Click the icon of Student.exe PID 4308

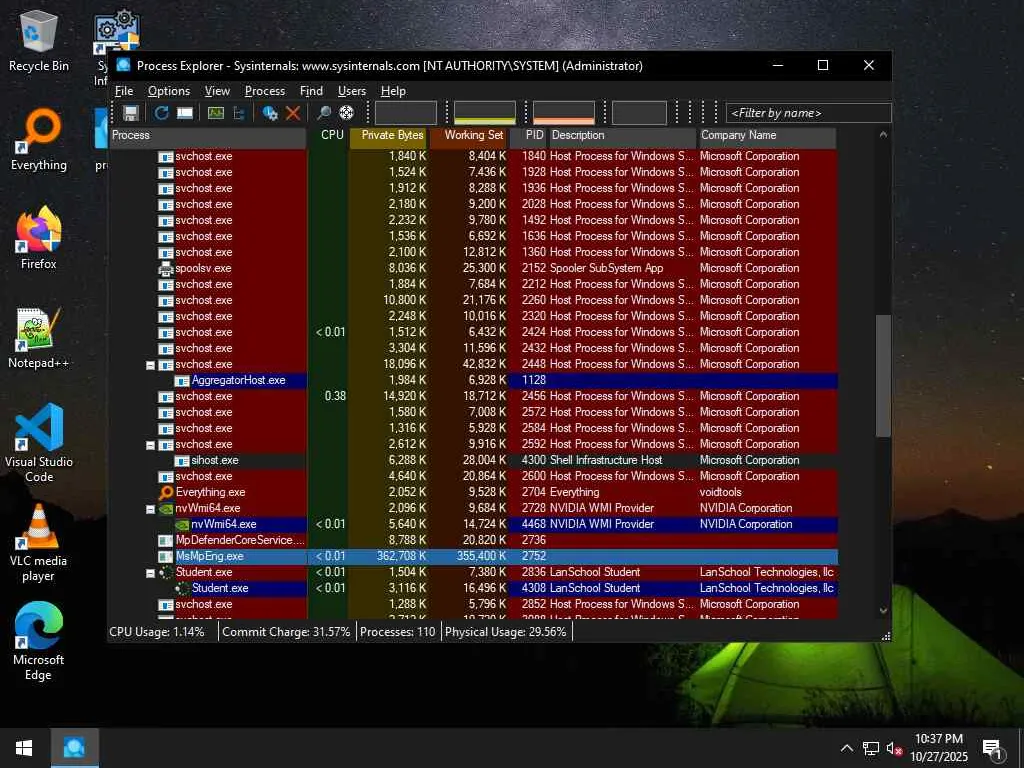(182, 588)
